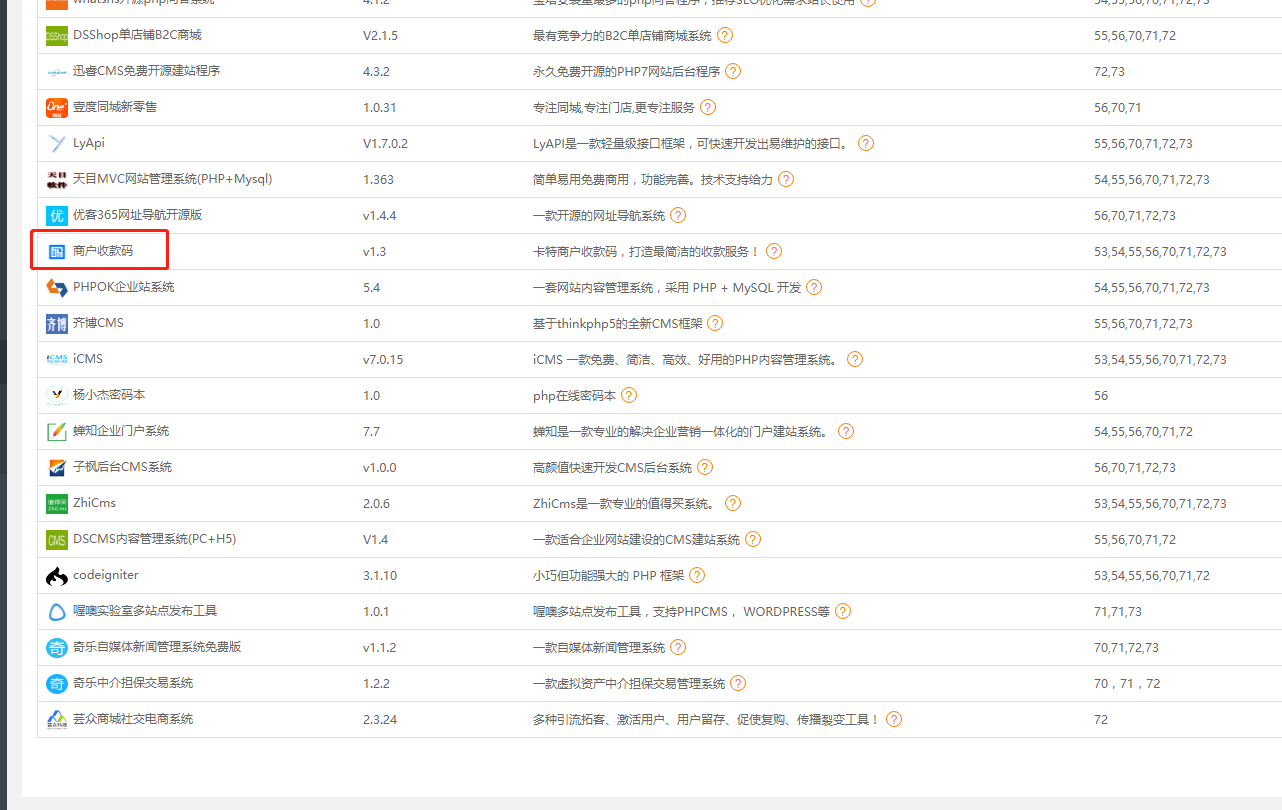This screenshot has width=1282, height=810.
Task: Select the name text 迅睿CMS免费开源建站程序
Action: point(147,71)
